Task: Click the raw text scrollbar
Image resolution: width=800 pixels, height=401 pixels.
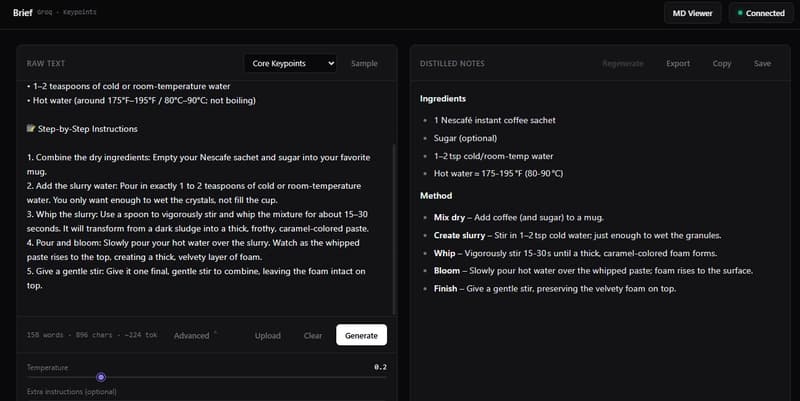Action: tap(394, 230)
